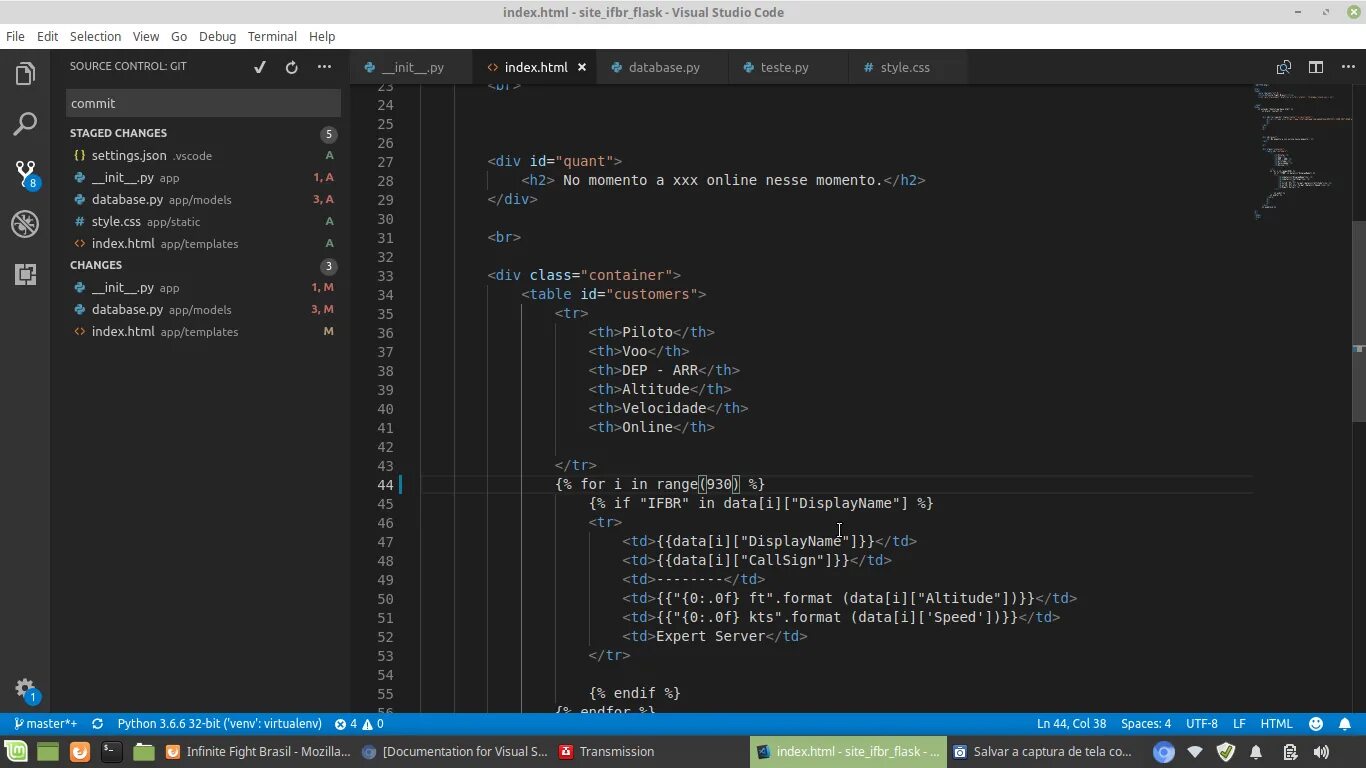Collapse the CHANGES section

click(96, 265)
